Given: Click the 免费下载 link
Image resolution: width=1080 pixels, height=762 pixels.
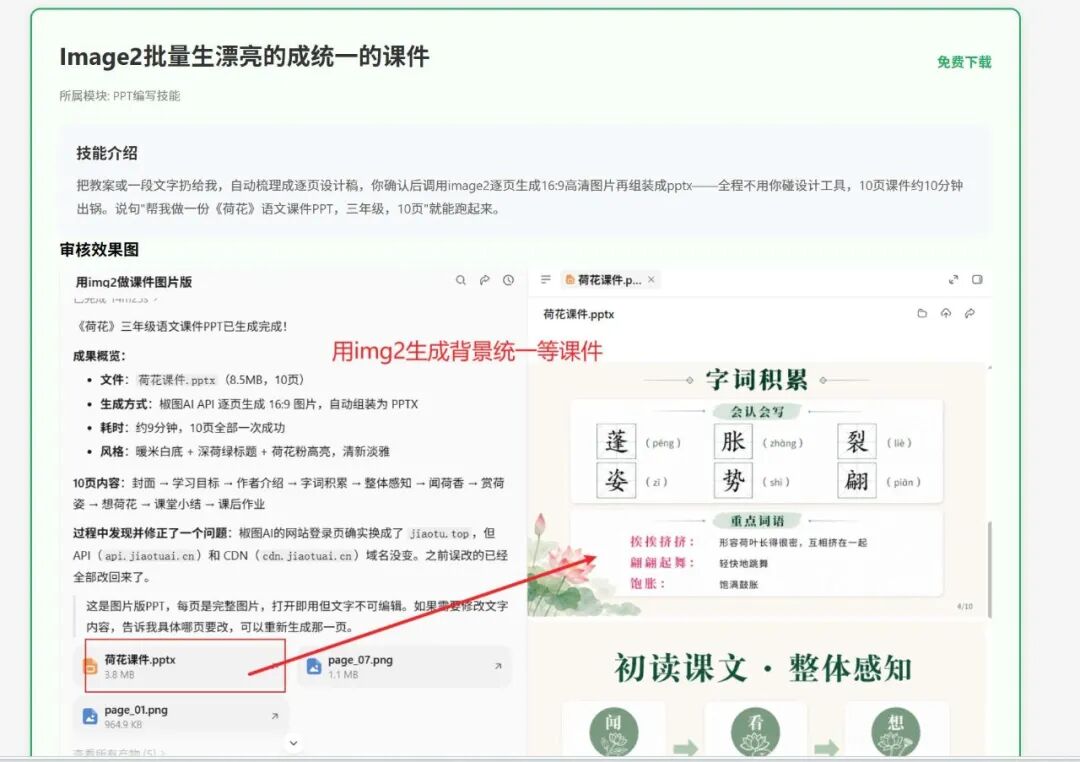Looking at the screenshot, I should 964,62.
